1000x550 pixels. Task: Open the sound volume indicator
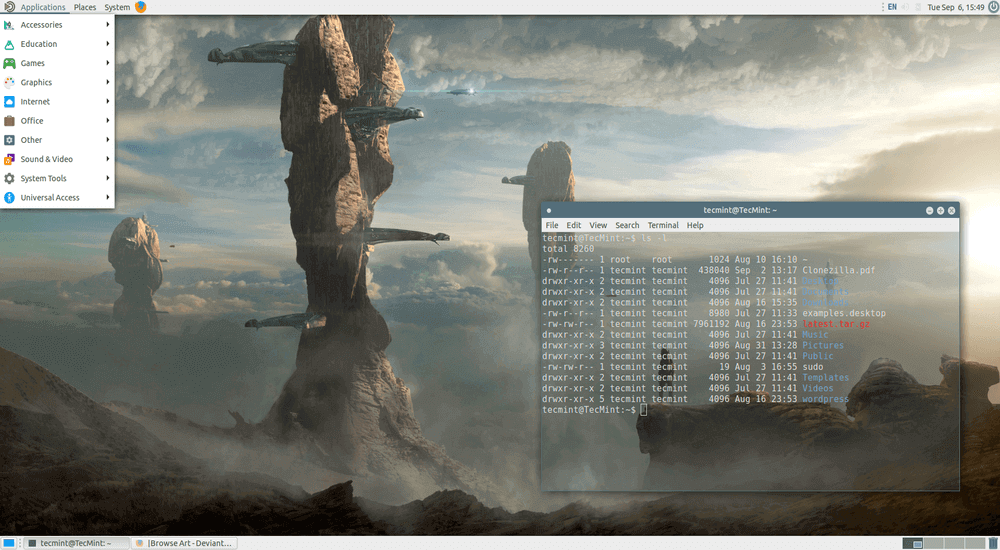(904, 7)
